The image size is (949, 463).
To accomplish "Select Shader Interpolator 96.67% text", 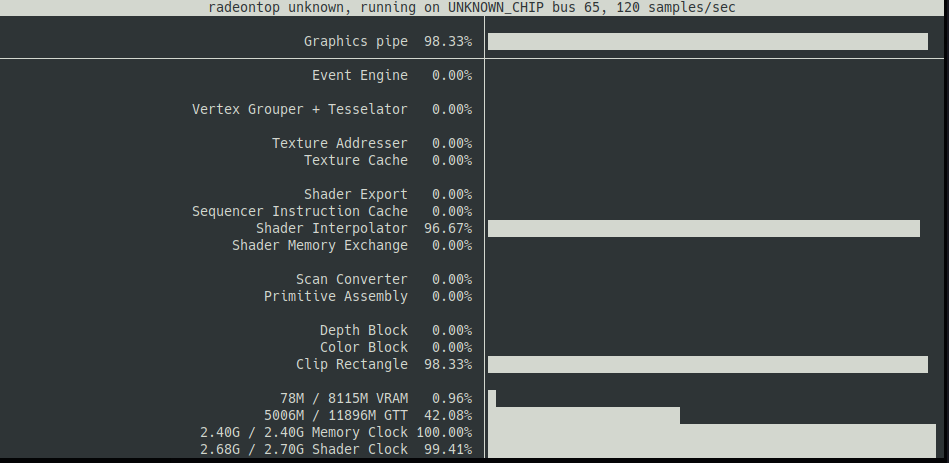I will 364,228.
